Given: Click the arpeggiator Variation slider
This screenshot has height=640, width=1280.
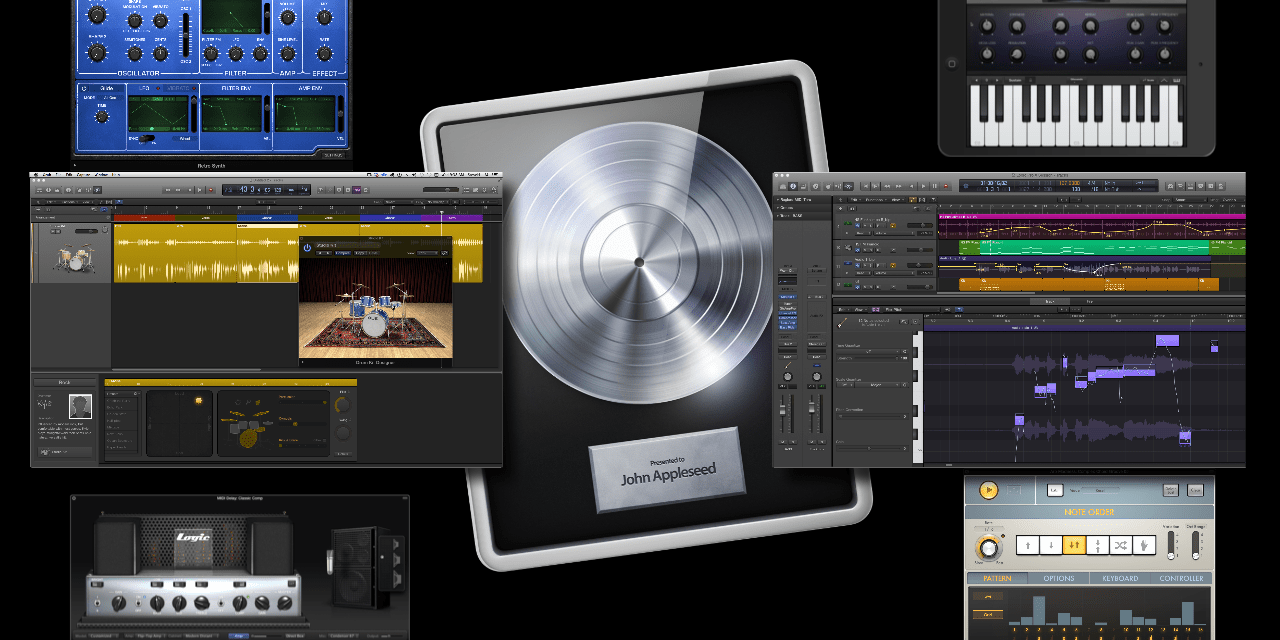Looking at the screenshot, I should (x=1171, y=545).
